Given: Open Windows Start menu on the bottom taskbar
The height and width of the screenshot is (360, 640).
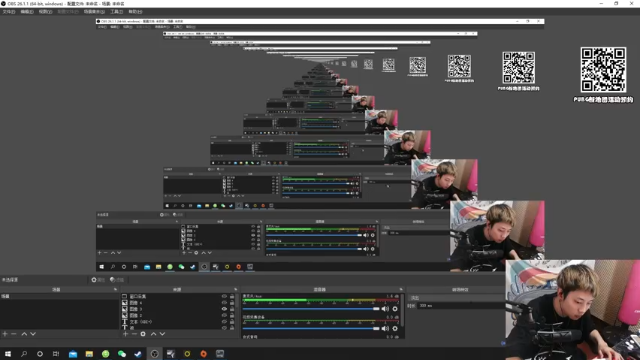Looking at the screenshot, I should tap(8, 354).
